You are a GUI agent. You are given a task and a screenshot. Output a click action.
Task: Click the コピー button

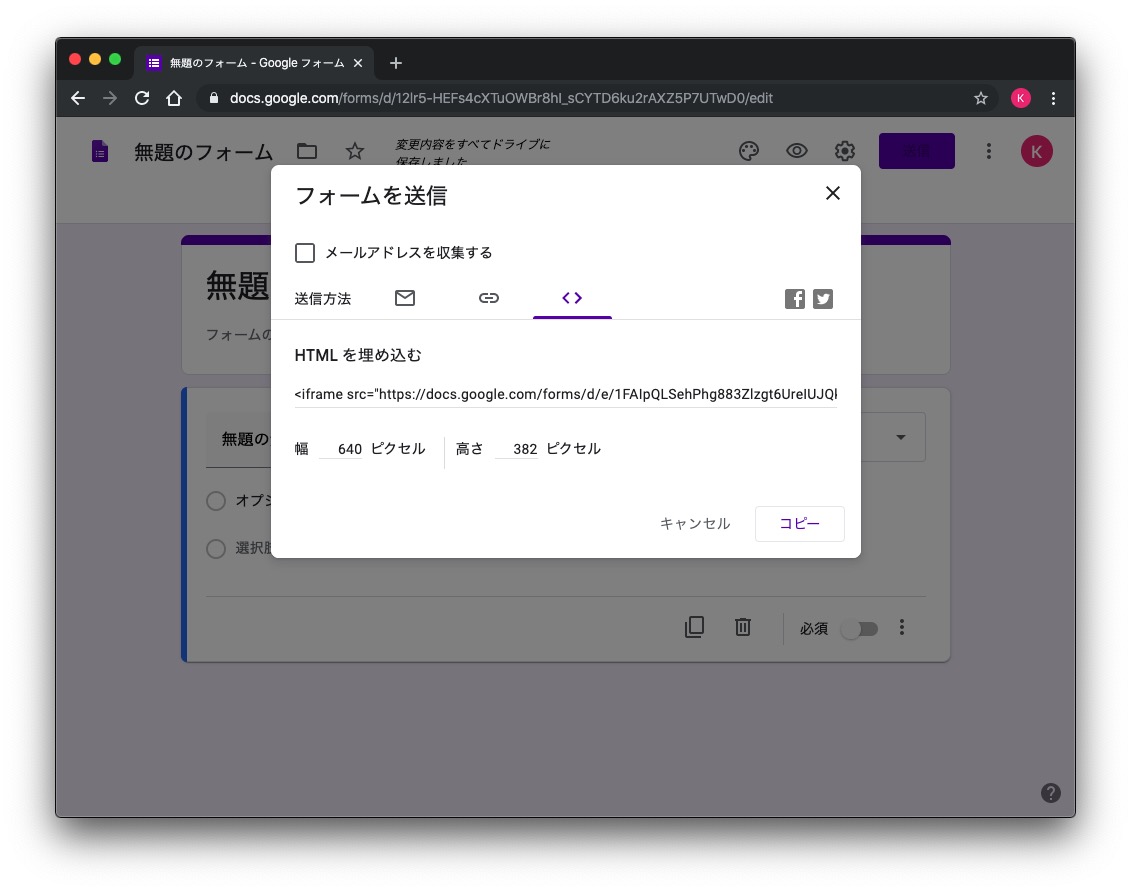(799, 524)
